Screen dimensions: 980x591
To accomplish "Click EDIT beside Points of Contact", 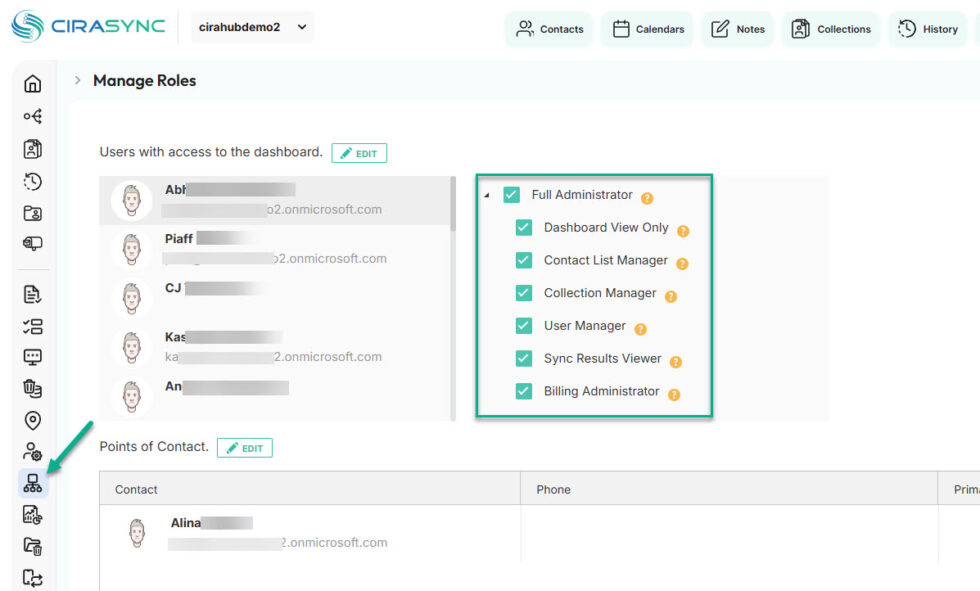I will pyautogui.click(x=245, y=447).
